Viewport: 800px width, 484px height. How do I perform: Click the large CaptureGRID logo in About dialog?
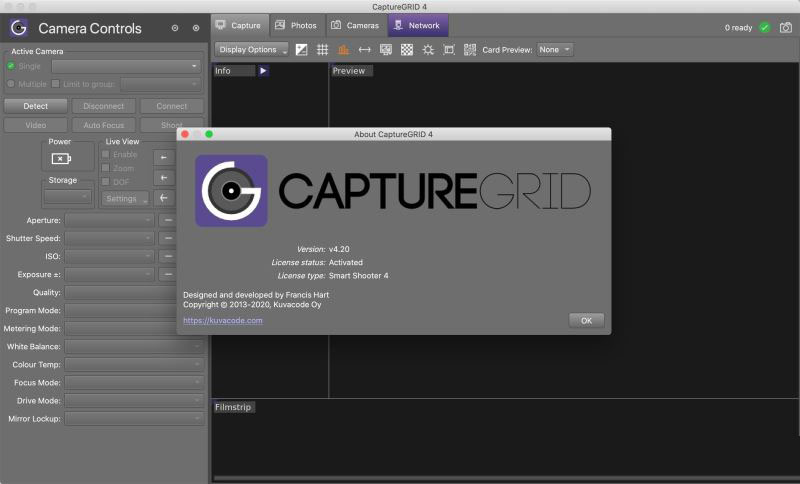click(x=232, y=190)
